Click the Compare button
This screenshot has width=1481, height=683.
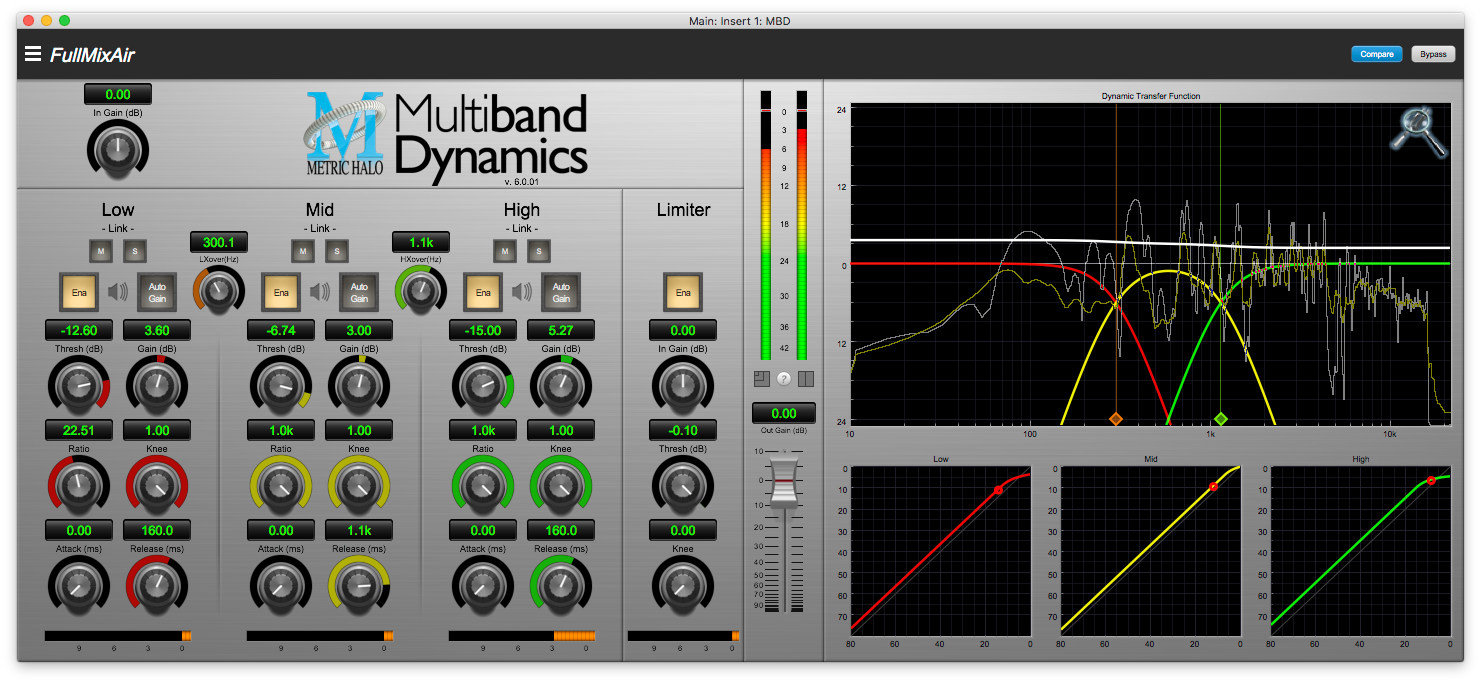1376,54
